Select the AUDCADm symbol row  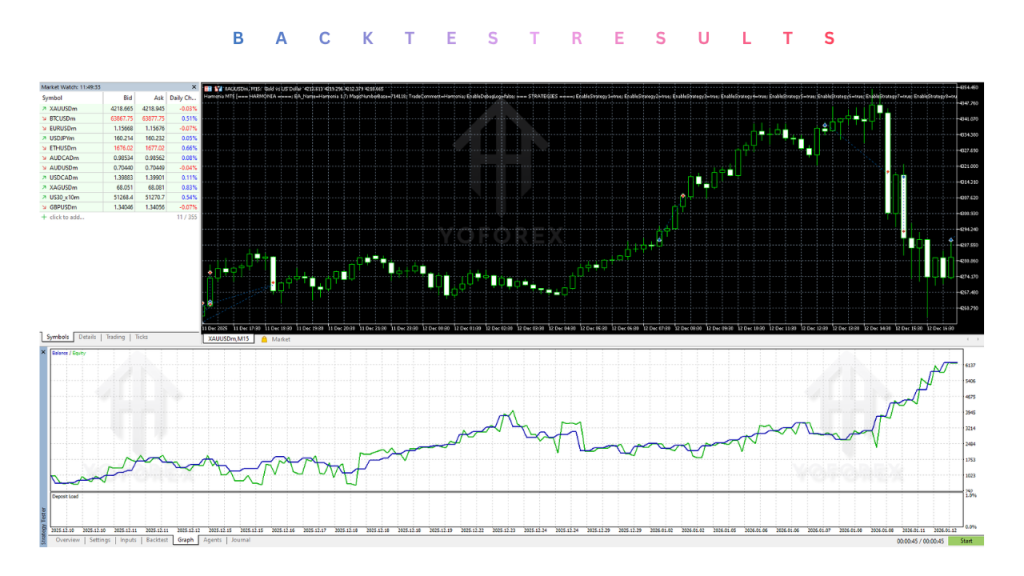[x=120, y=158]
